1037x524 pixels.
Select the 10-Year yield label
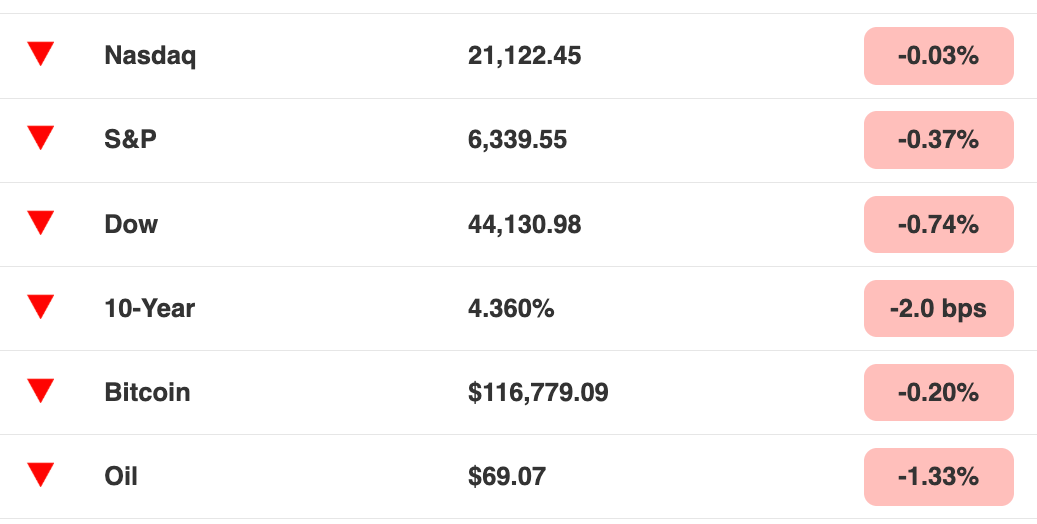coord(149,308)
